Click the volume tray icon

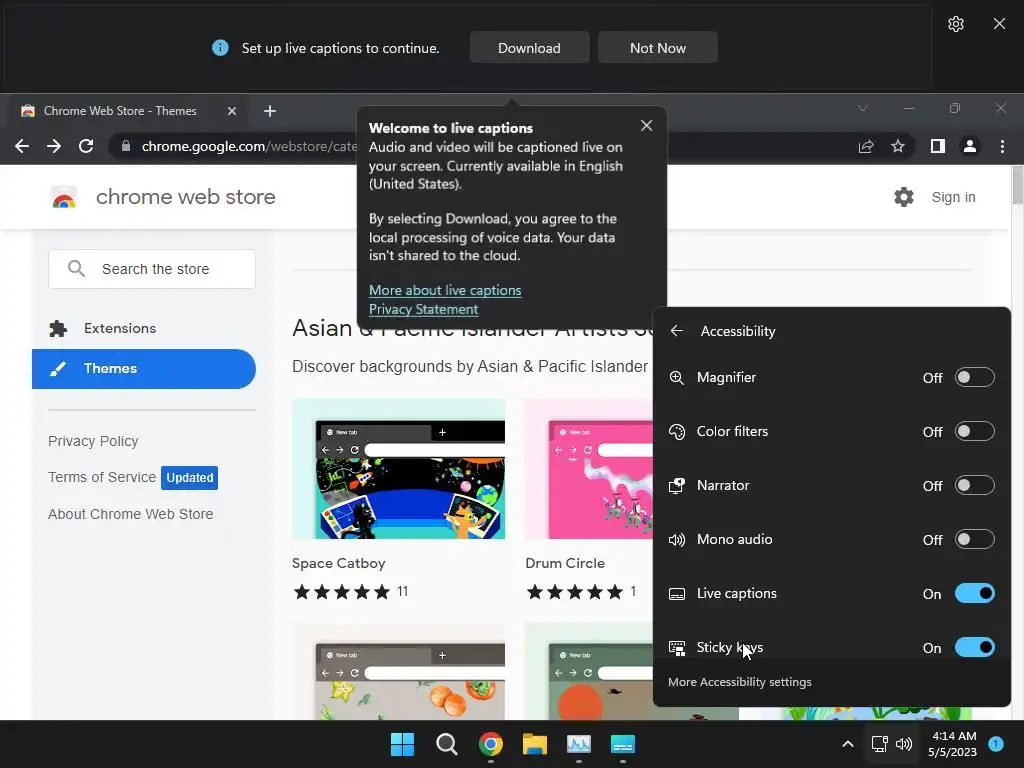[x=904, y=744]
